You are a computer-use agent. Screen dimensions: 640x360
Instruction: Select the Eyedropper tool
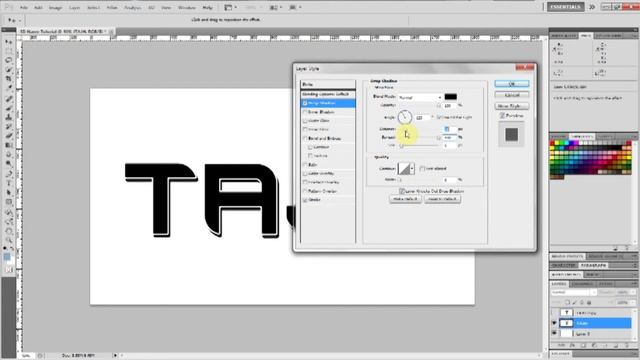pyautogui.click(x=8, y=87)
